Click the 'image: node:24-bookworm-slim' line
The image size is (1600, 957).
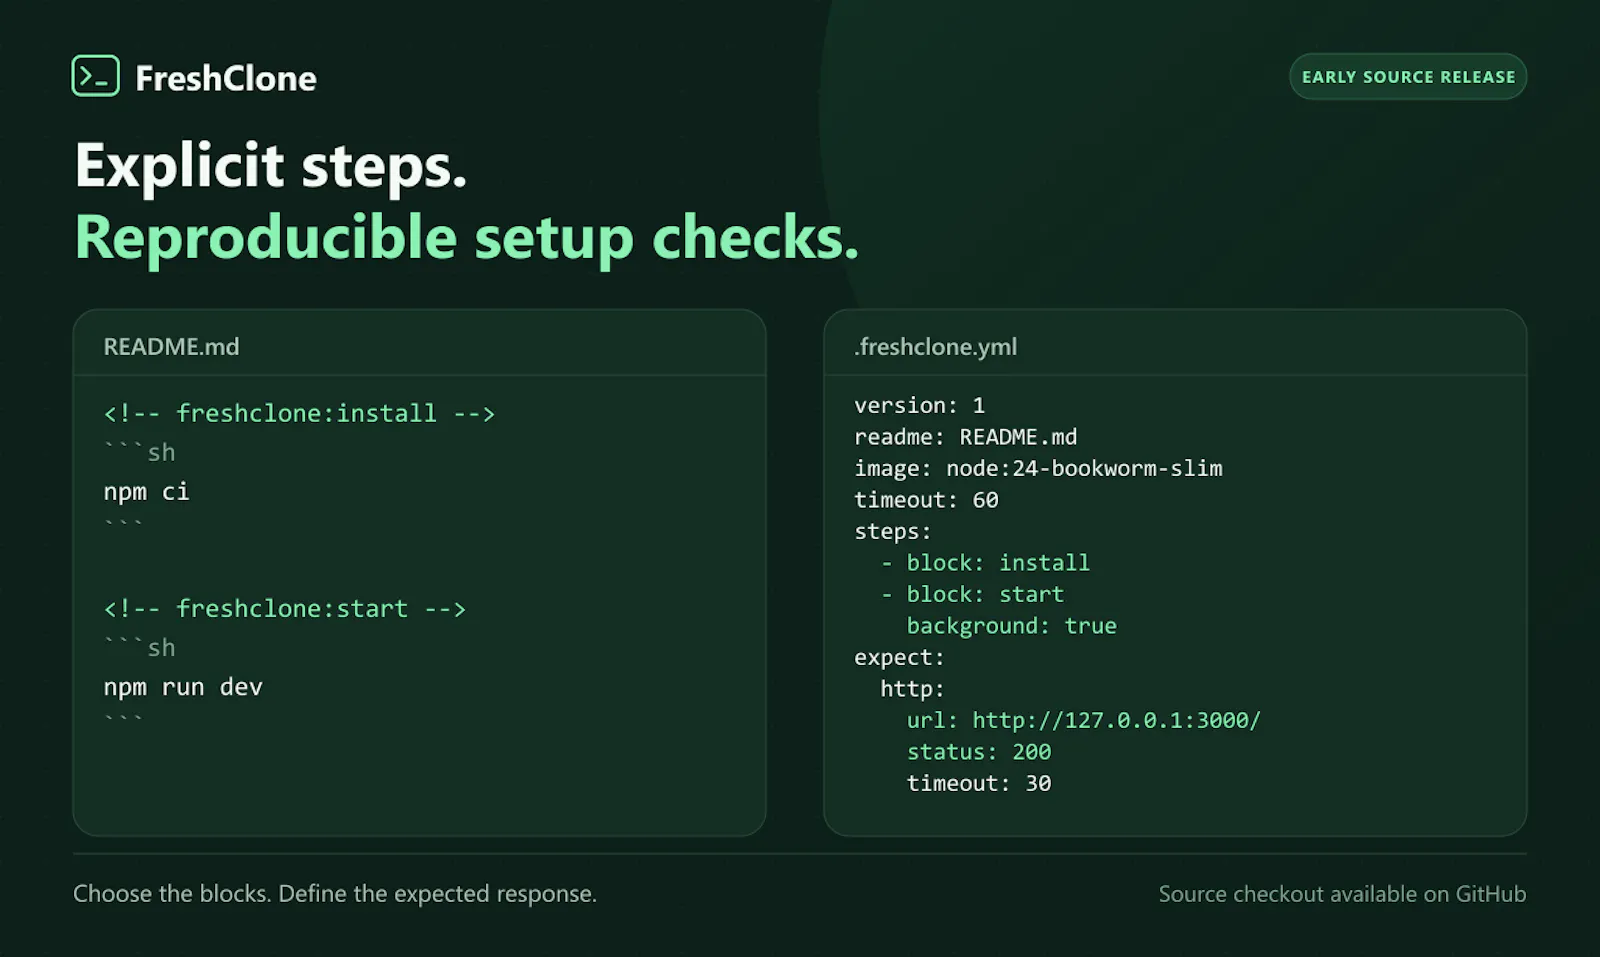(1038, 468)
